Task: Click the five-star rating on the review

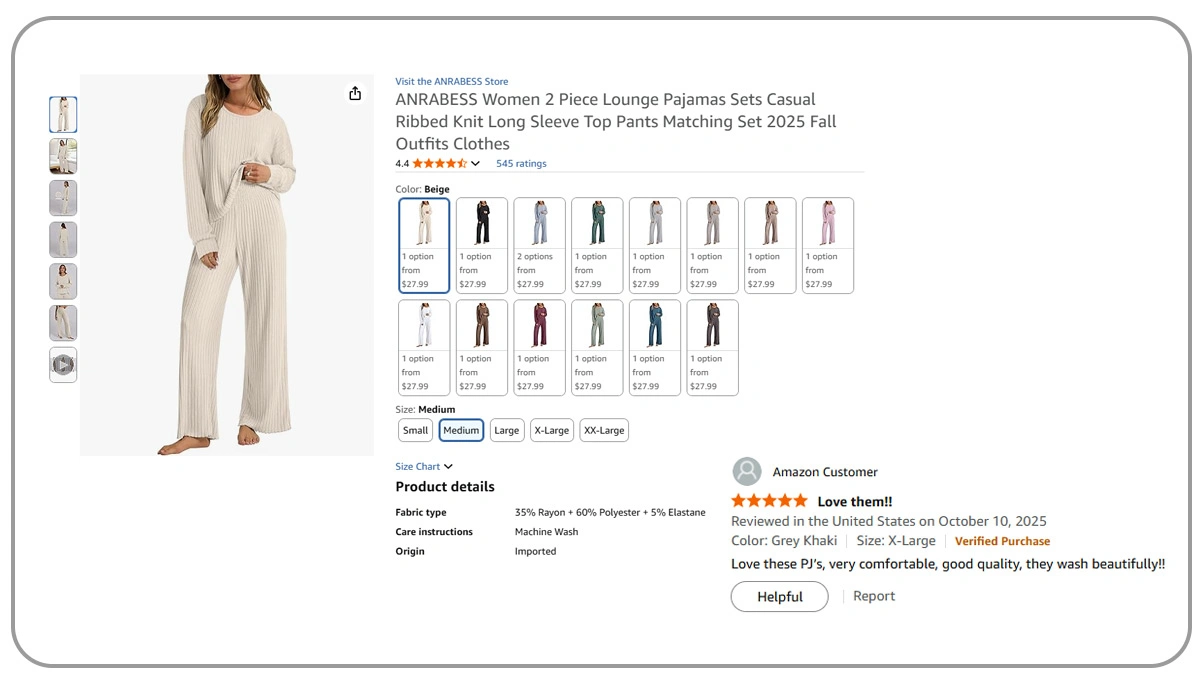Action: click(x=769, y=501)
